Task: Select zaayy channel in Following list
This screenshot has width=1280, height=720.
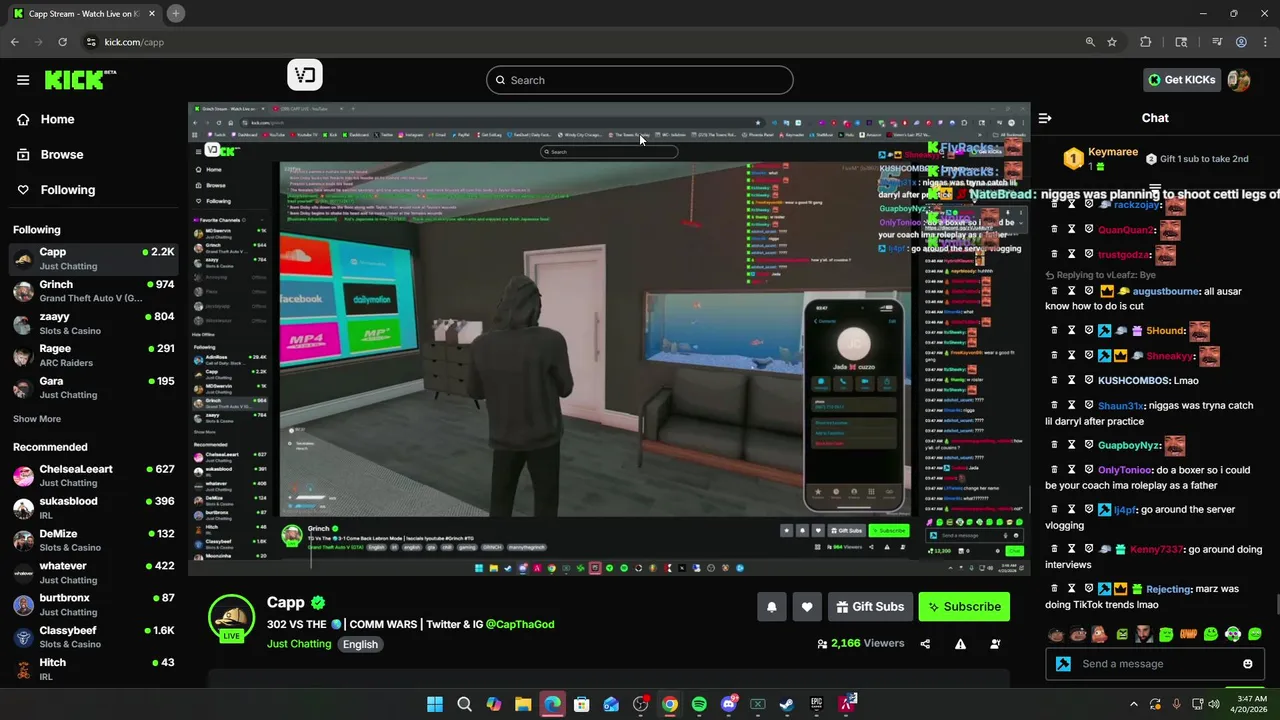Action: click(x=92, y=323)
